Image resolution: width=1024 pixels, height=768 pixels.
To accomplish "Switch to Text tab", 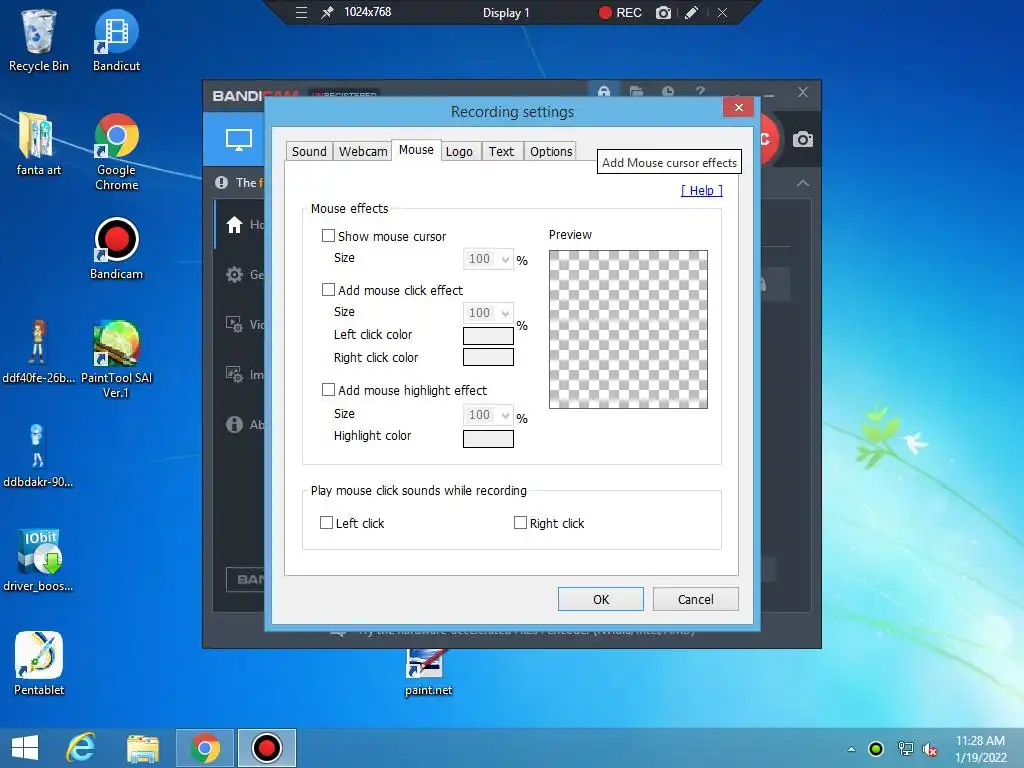I will pyautogui.click(x=502, y=152).
